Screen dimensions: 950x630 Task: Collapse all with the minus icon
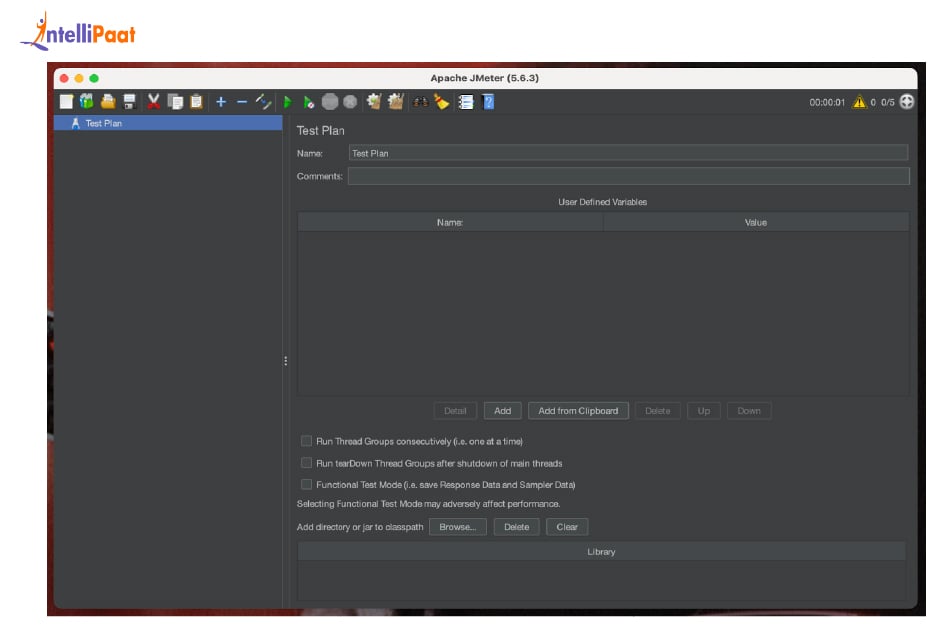pos(242,102)
